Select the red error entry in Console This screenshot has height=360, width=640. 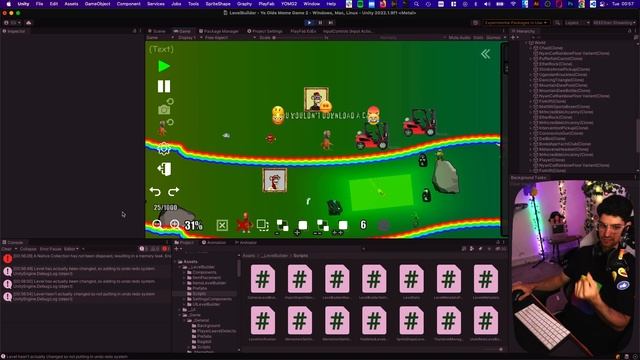(x=86, y=258)
